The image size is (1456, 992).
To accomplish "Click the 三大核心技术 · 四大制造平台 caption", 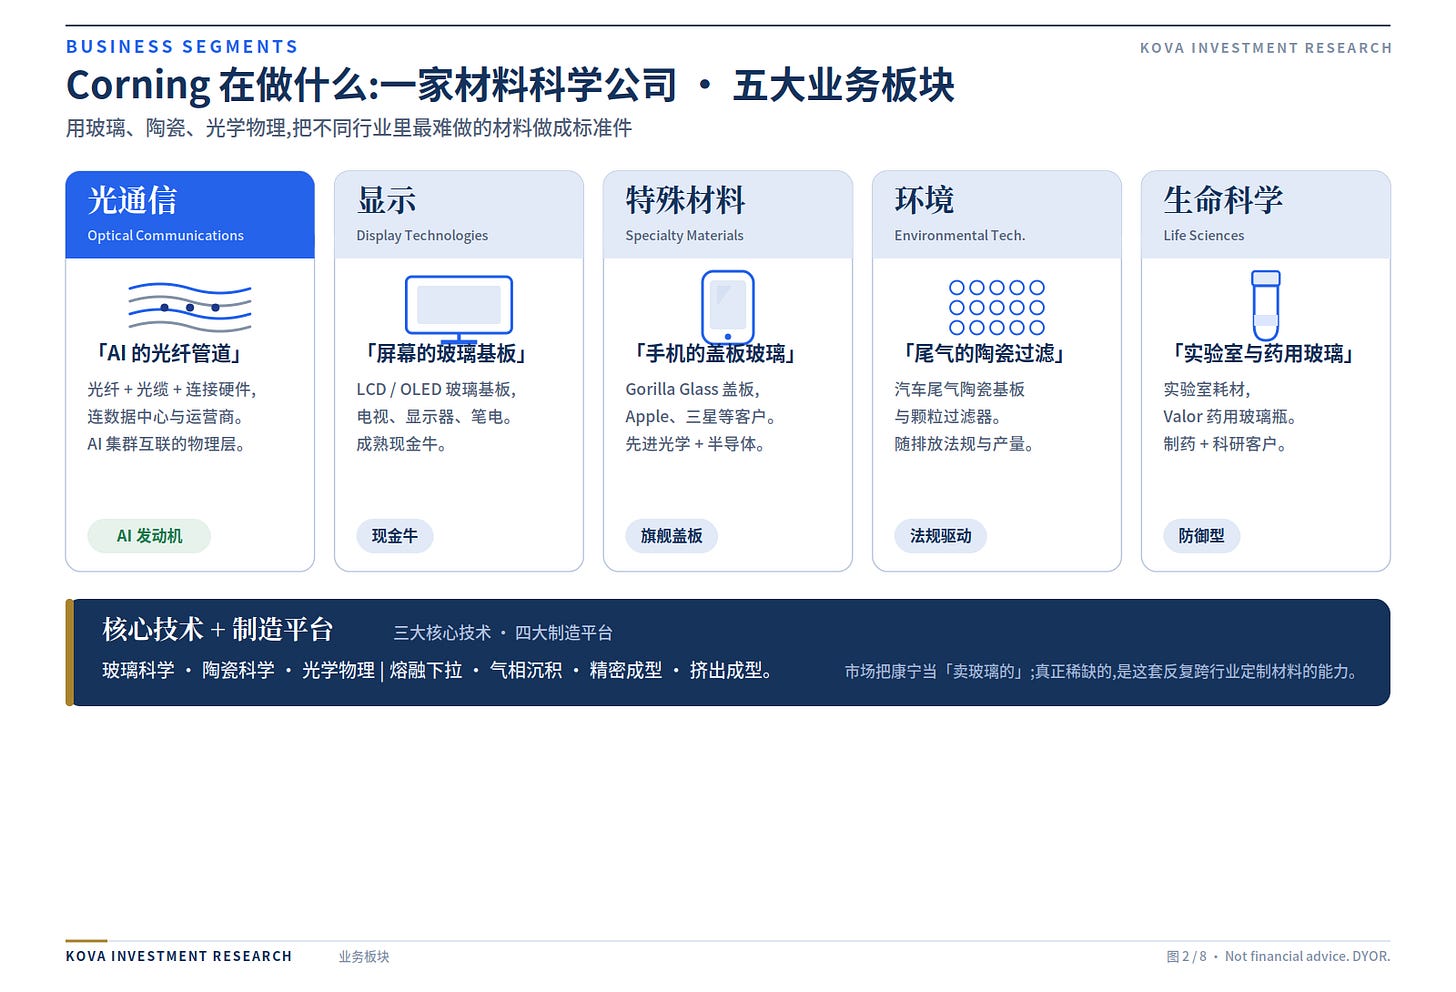I will (x=503, y=632).
